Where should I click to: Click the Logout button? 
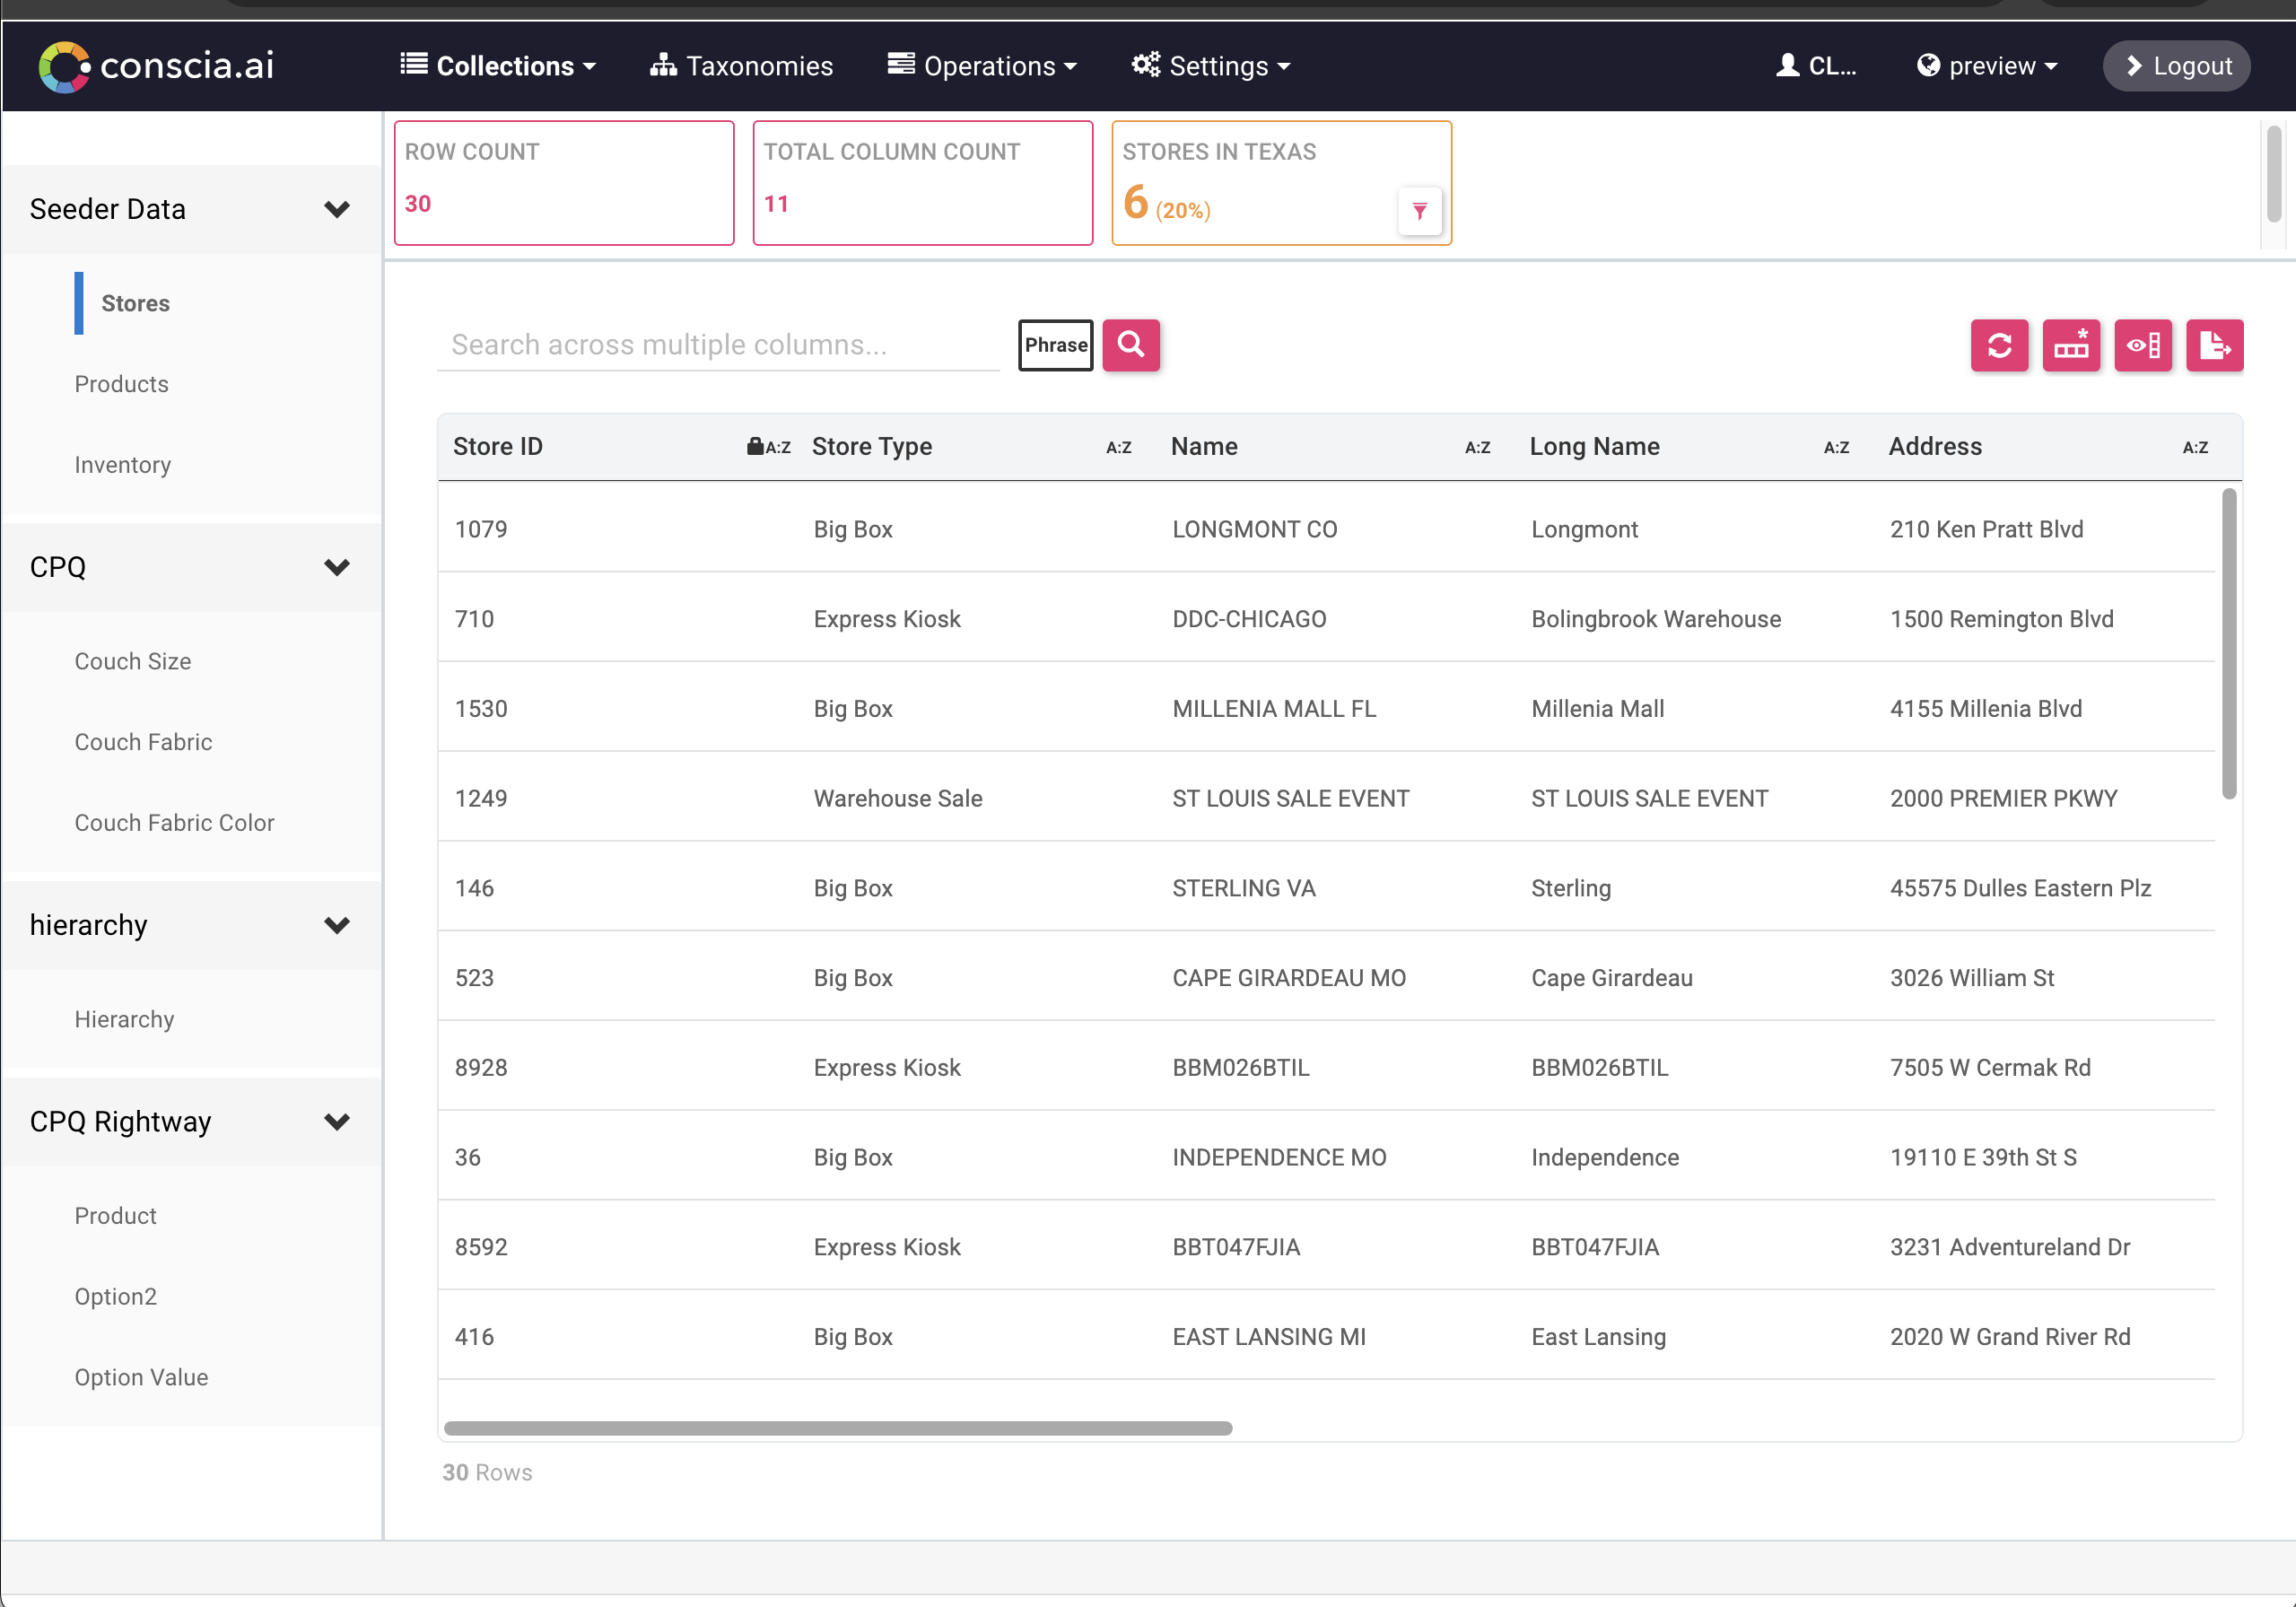coord(2177,66)
